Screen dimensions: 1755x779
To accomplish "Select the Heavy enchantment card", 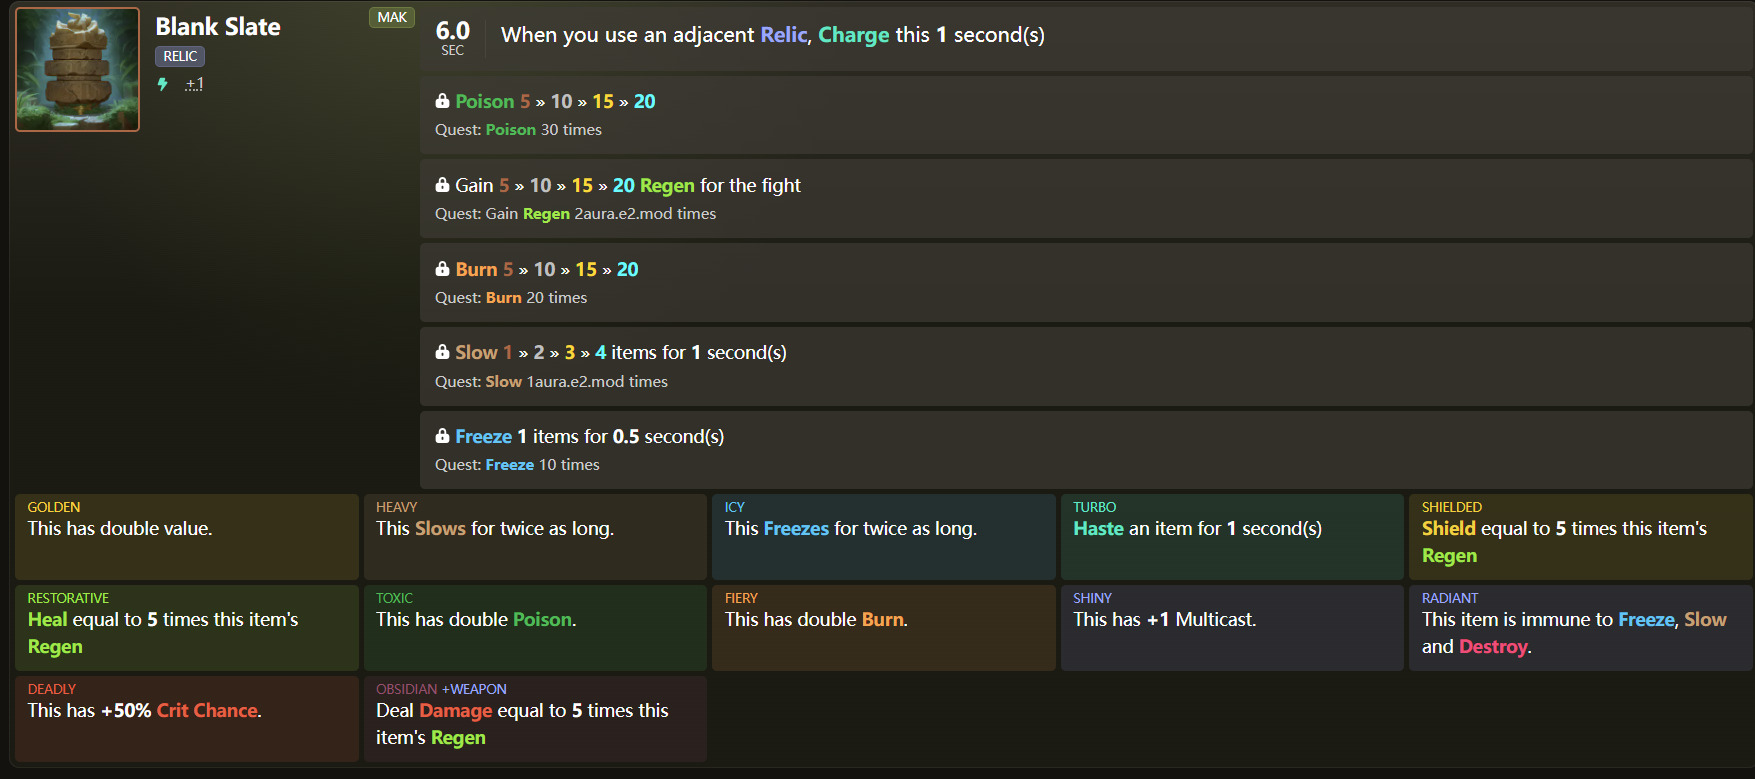I will point(535,536).
